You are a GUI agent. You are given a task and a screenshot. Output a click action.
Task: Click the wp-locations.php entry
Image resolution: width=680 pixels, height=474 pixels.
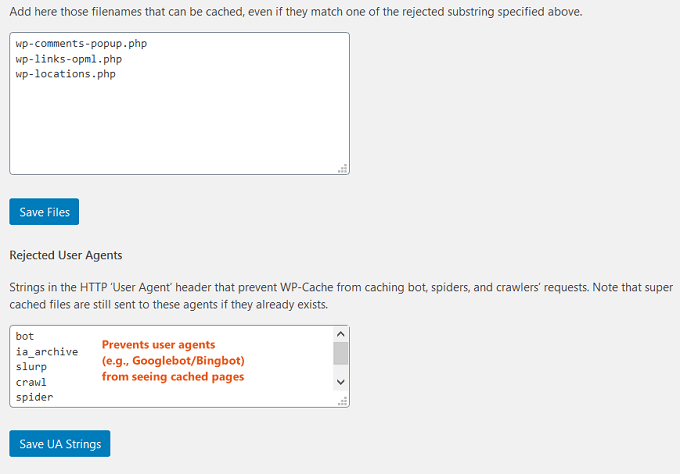[65, 74]
